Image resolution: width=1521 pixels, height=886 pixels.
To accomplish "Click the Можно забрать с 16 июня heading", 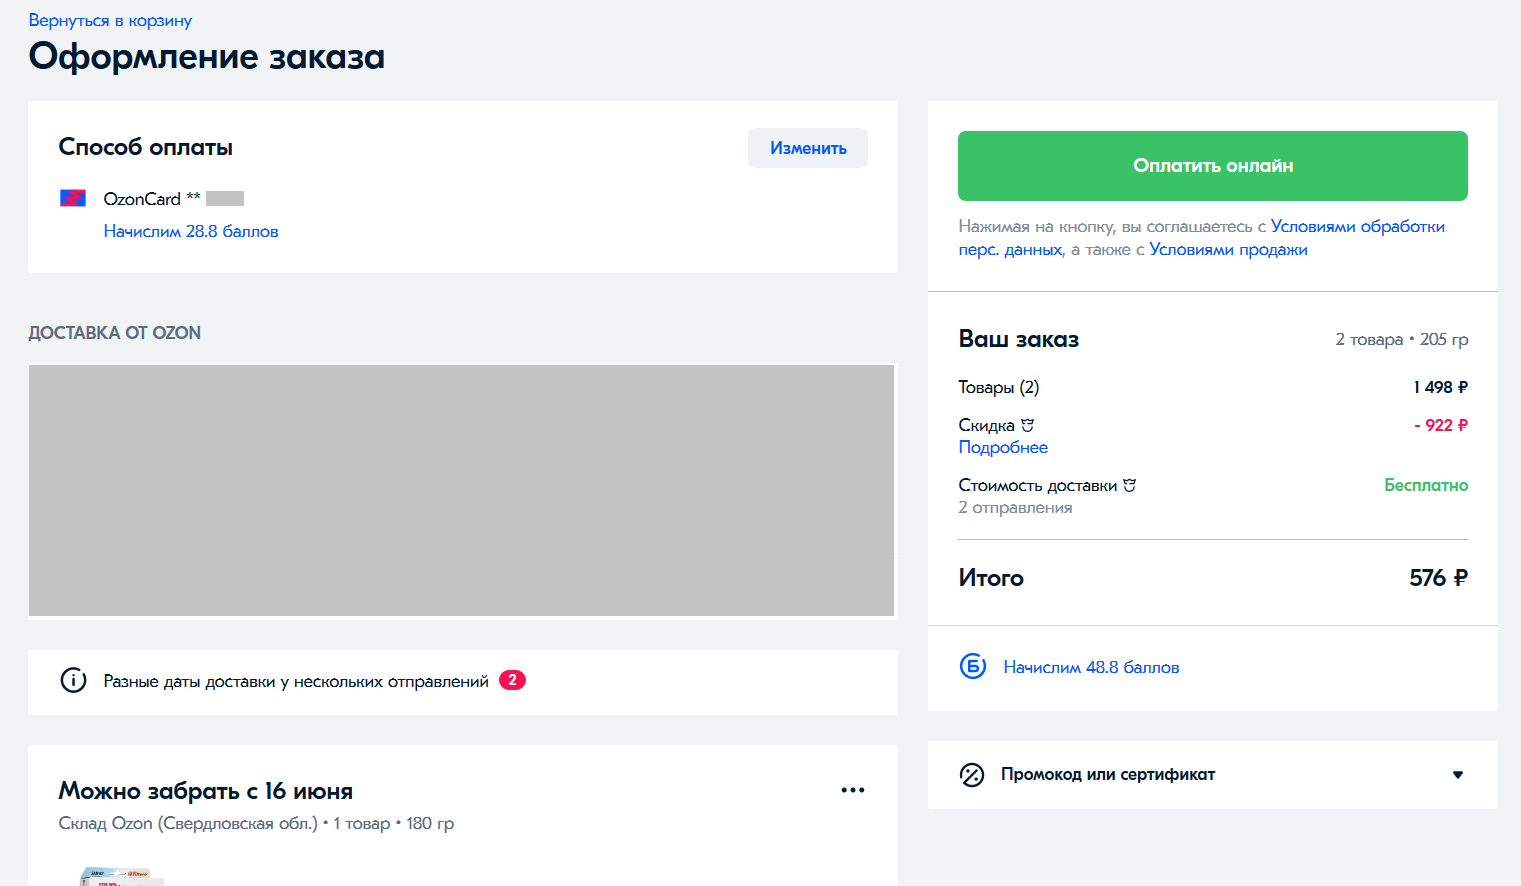I will [x=206, y=791].
